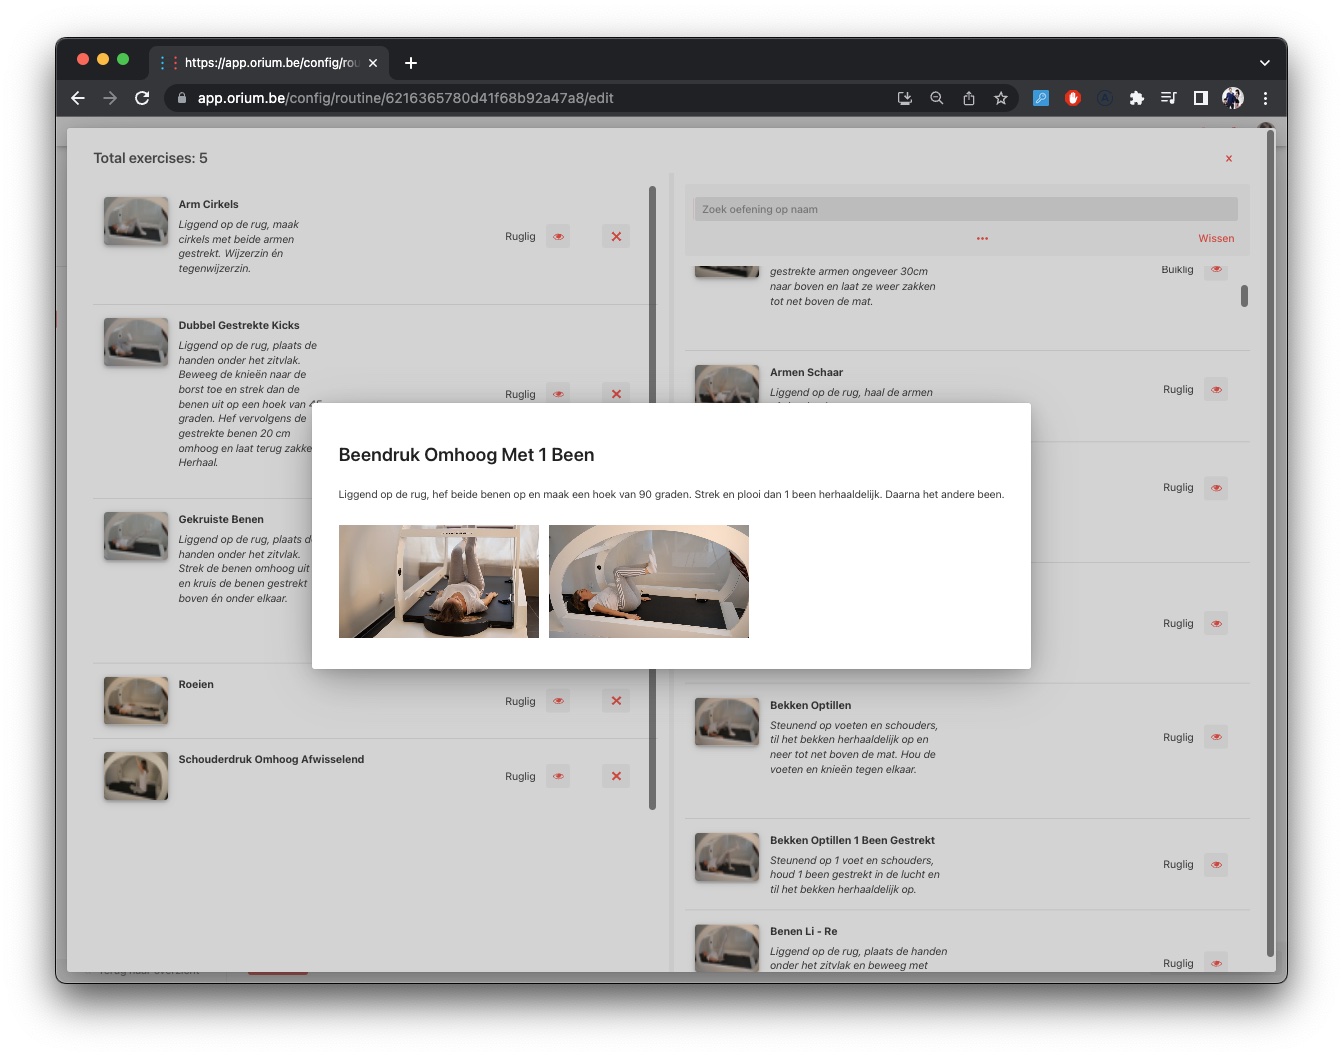1343x1057 pixels.
Task: Bookmark page with star icon
Action: [x=1000, y=98]
